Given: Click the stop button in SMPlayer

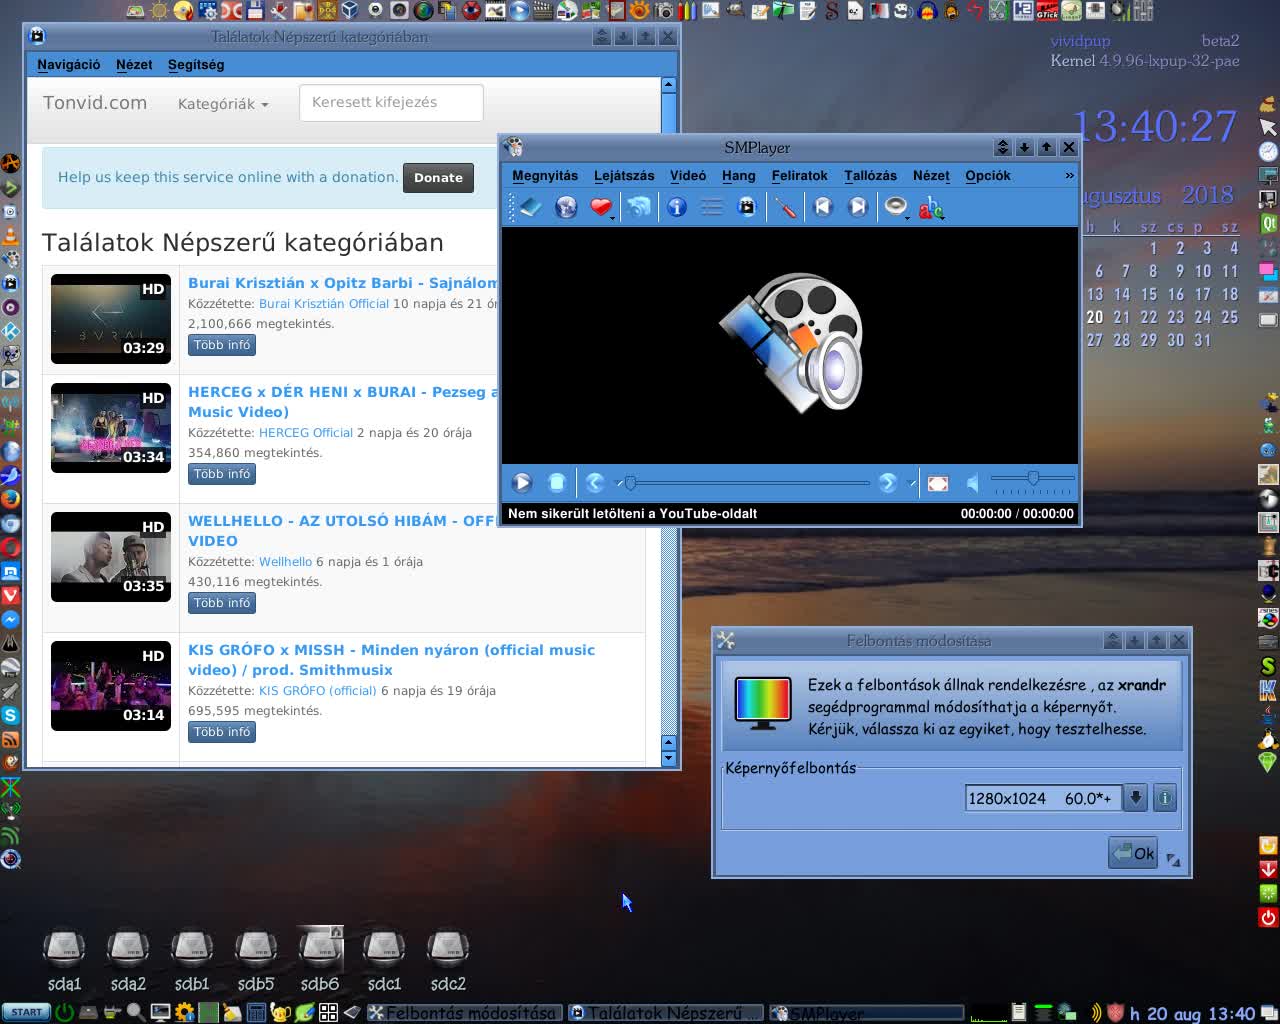Looking at the screenshot, I should (x=557, y=483).
